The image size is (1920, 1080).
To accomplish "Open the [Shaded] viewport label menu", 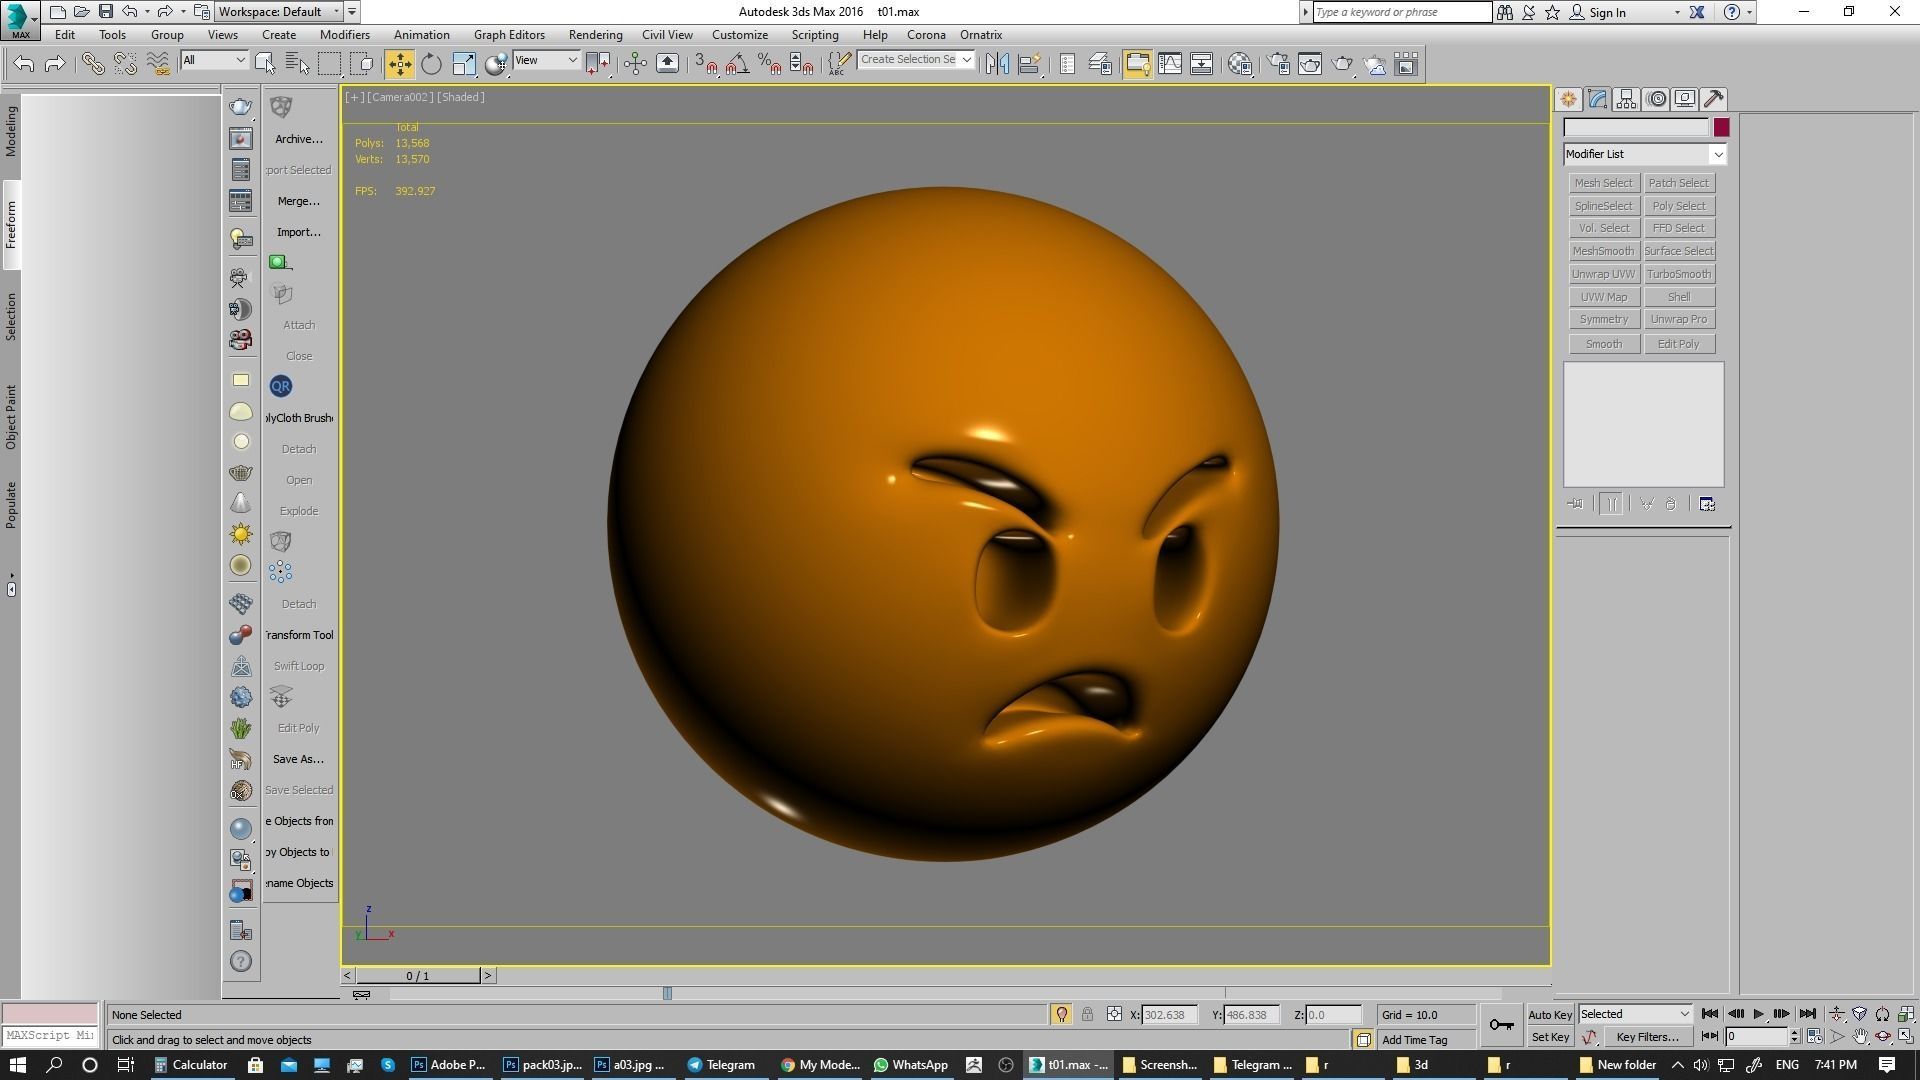I will [x=461, y=97].
